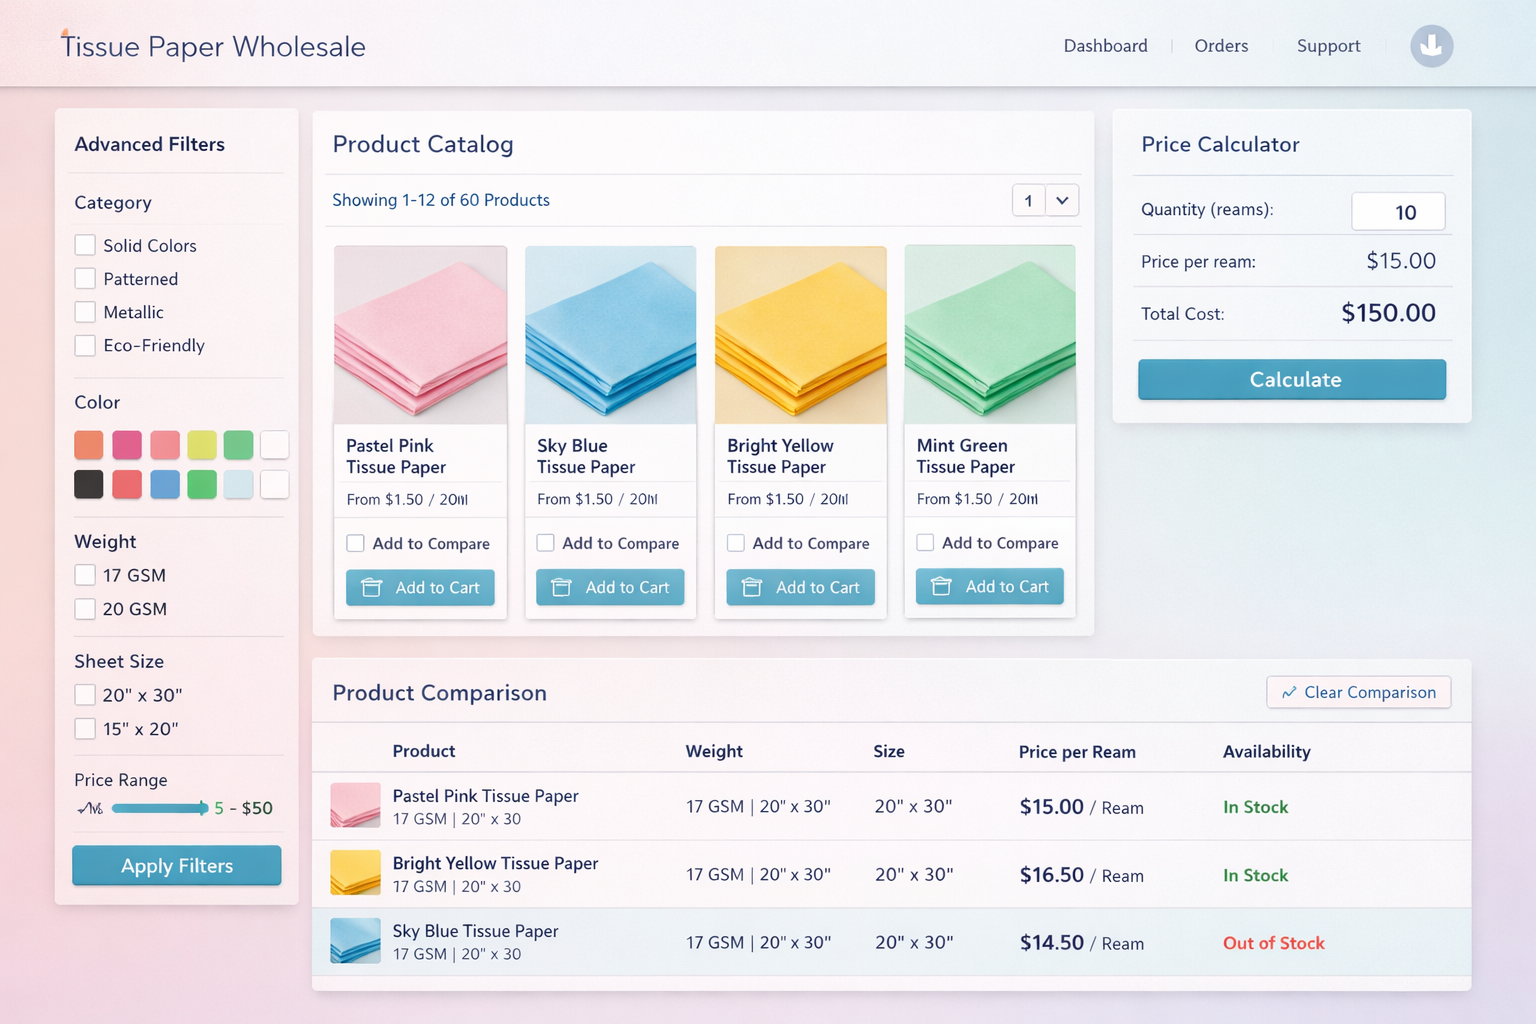The image size is (1536, 1024).
Task: Check the 17 GSM weight option
Action: pyautogui.click(x=85, y=575)
